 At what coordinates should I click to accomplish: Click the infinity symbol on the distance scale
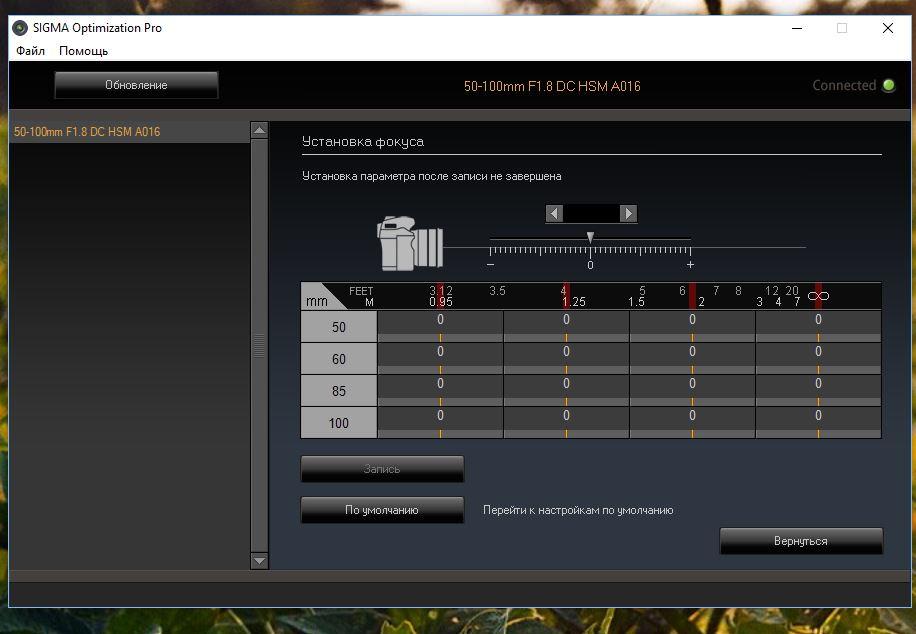[818, 296]
